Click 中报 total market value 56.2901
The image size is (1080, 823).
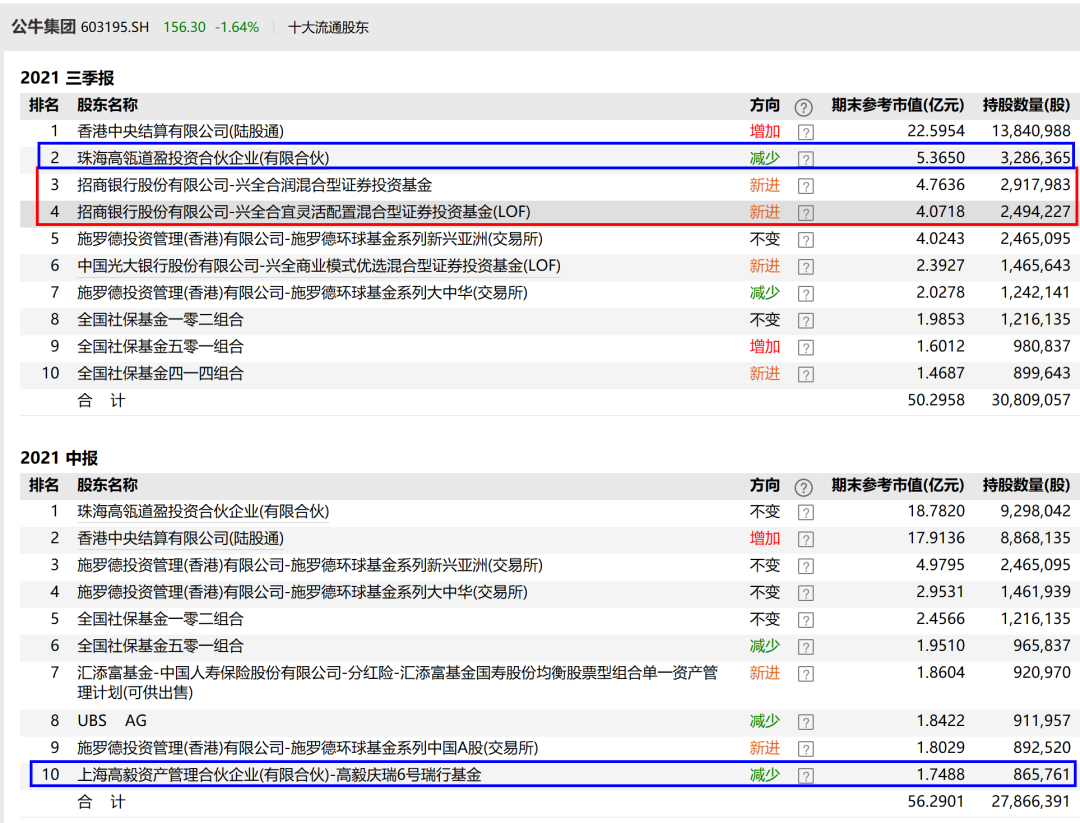[936, 802]
